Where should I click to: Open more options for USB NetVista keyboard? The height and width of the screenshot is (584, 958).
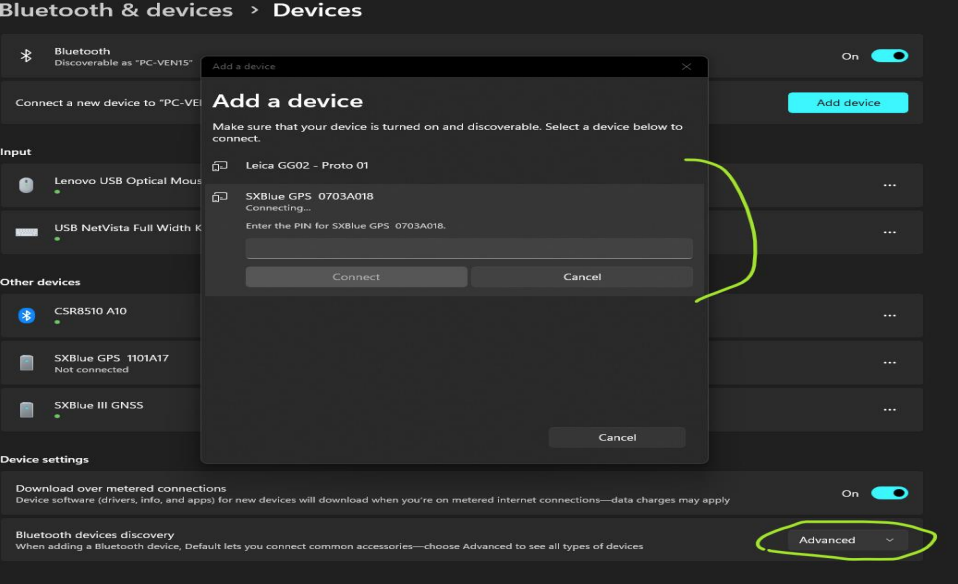(890, 232)
